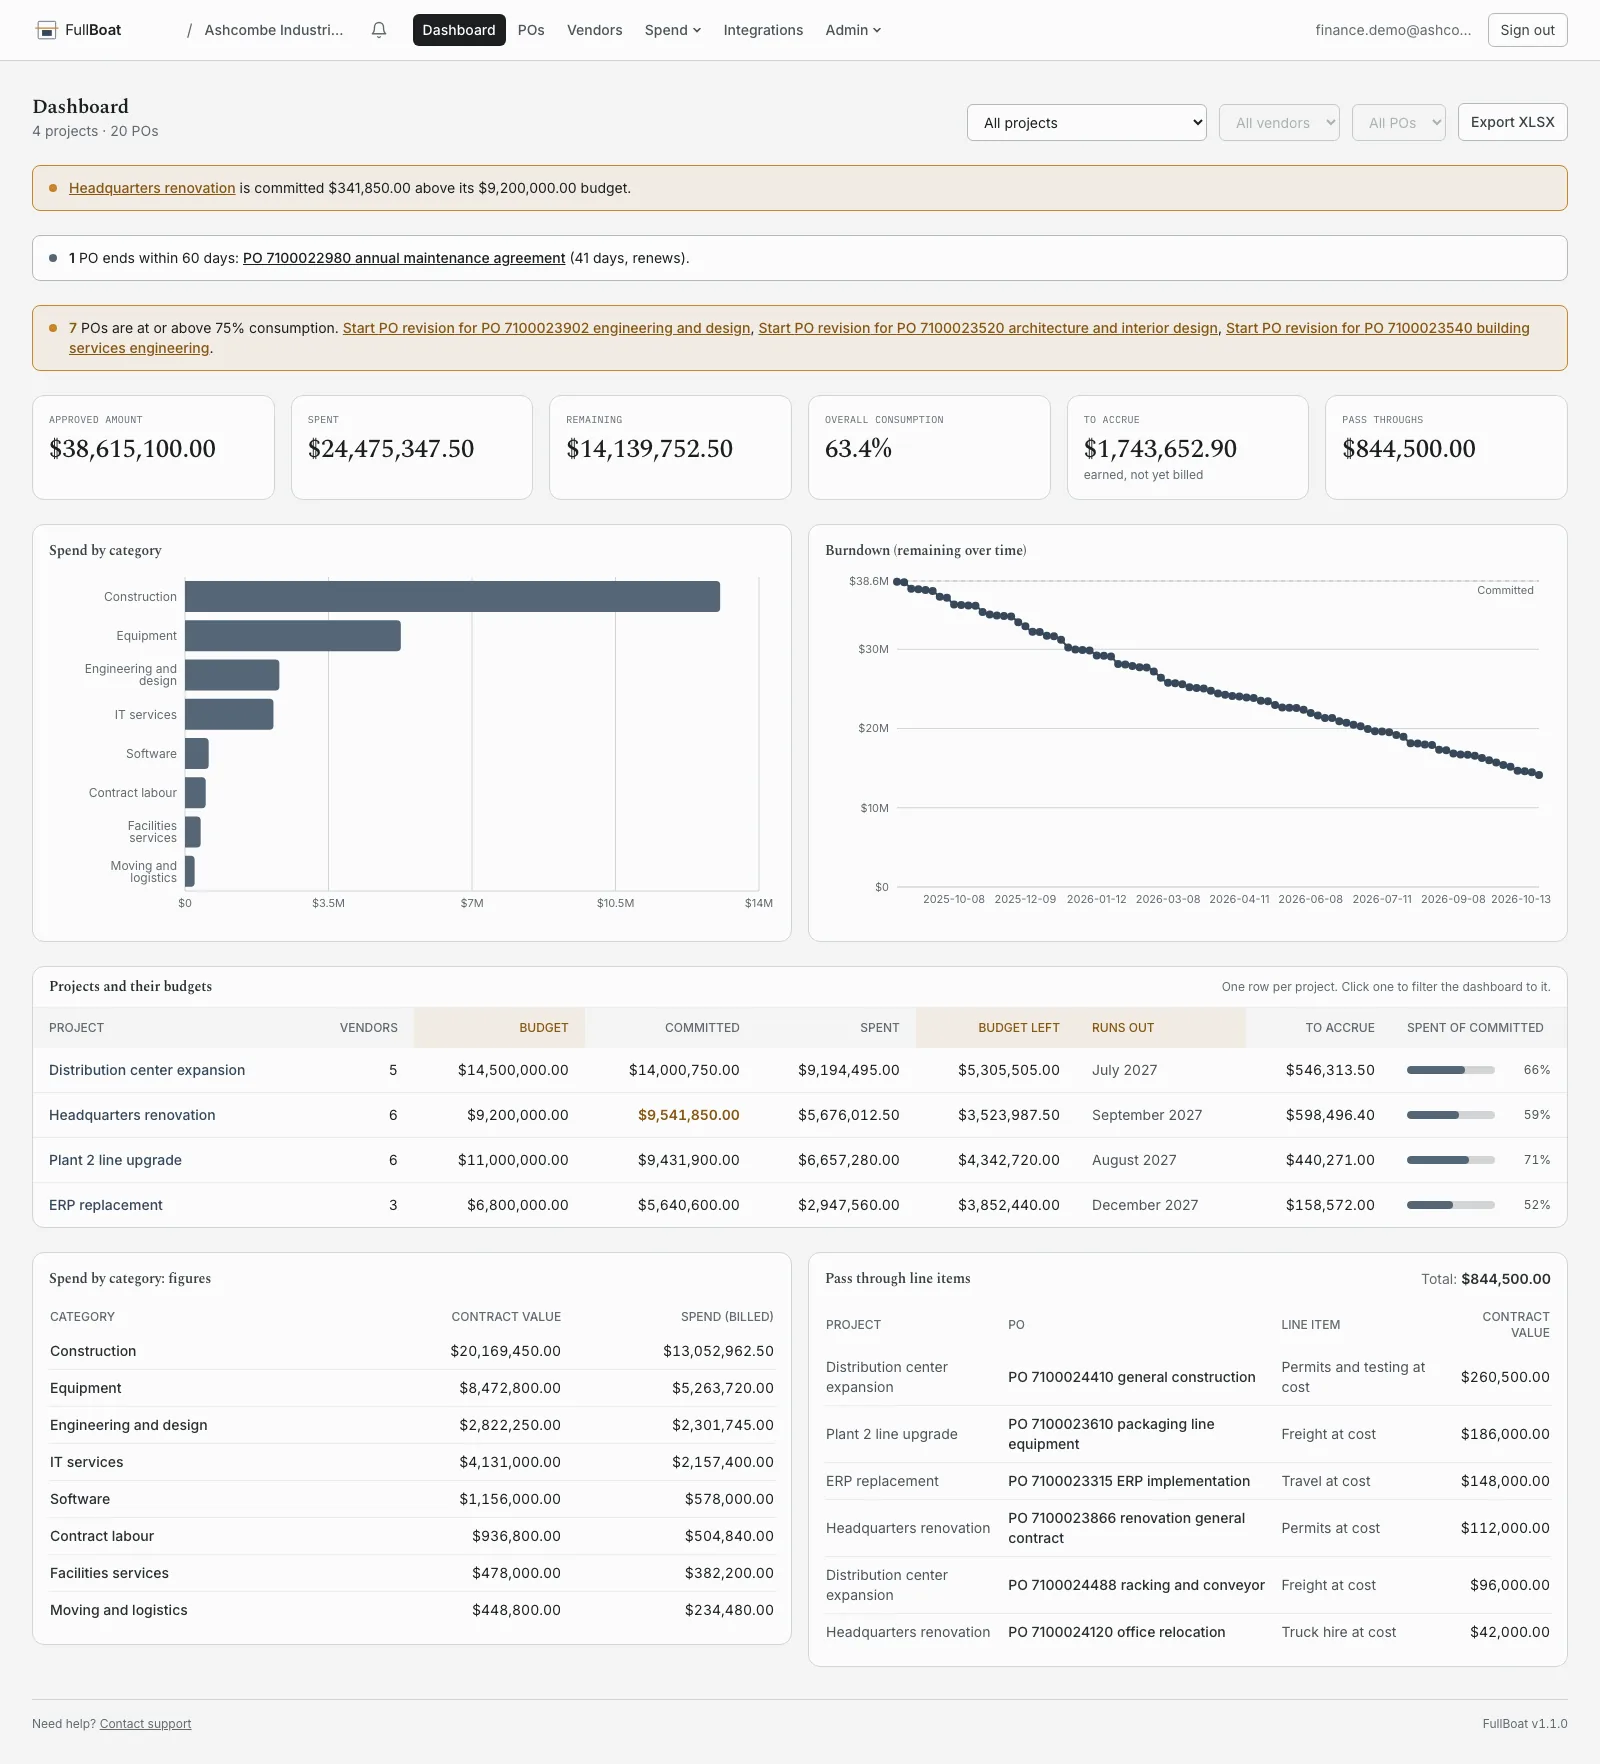The image size is (1600, 1764).
Task: Open the Dashboard tab
Action: 459,30
